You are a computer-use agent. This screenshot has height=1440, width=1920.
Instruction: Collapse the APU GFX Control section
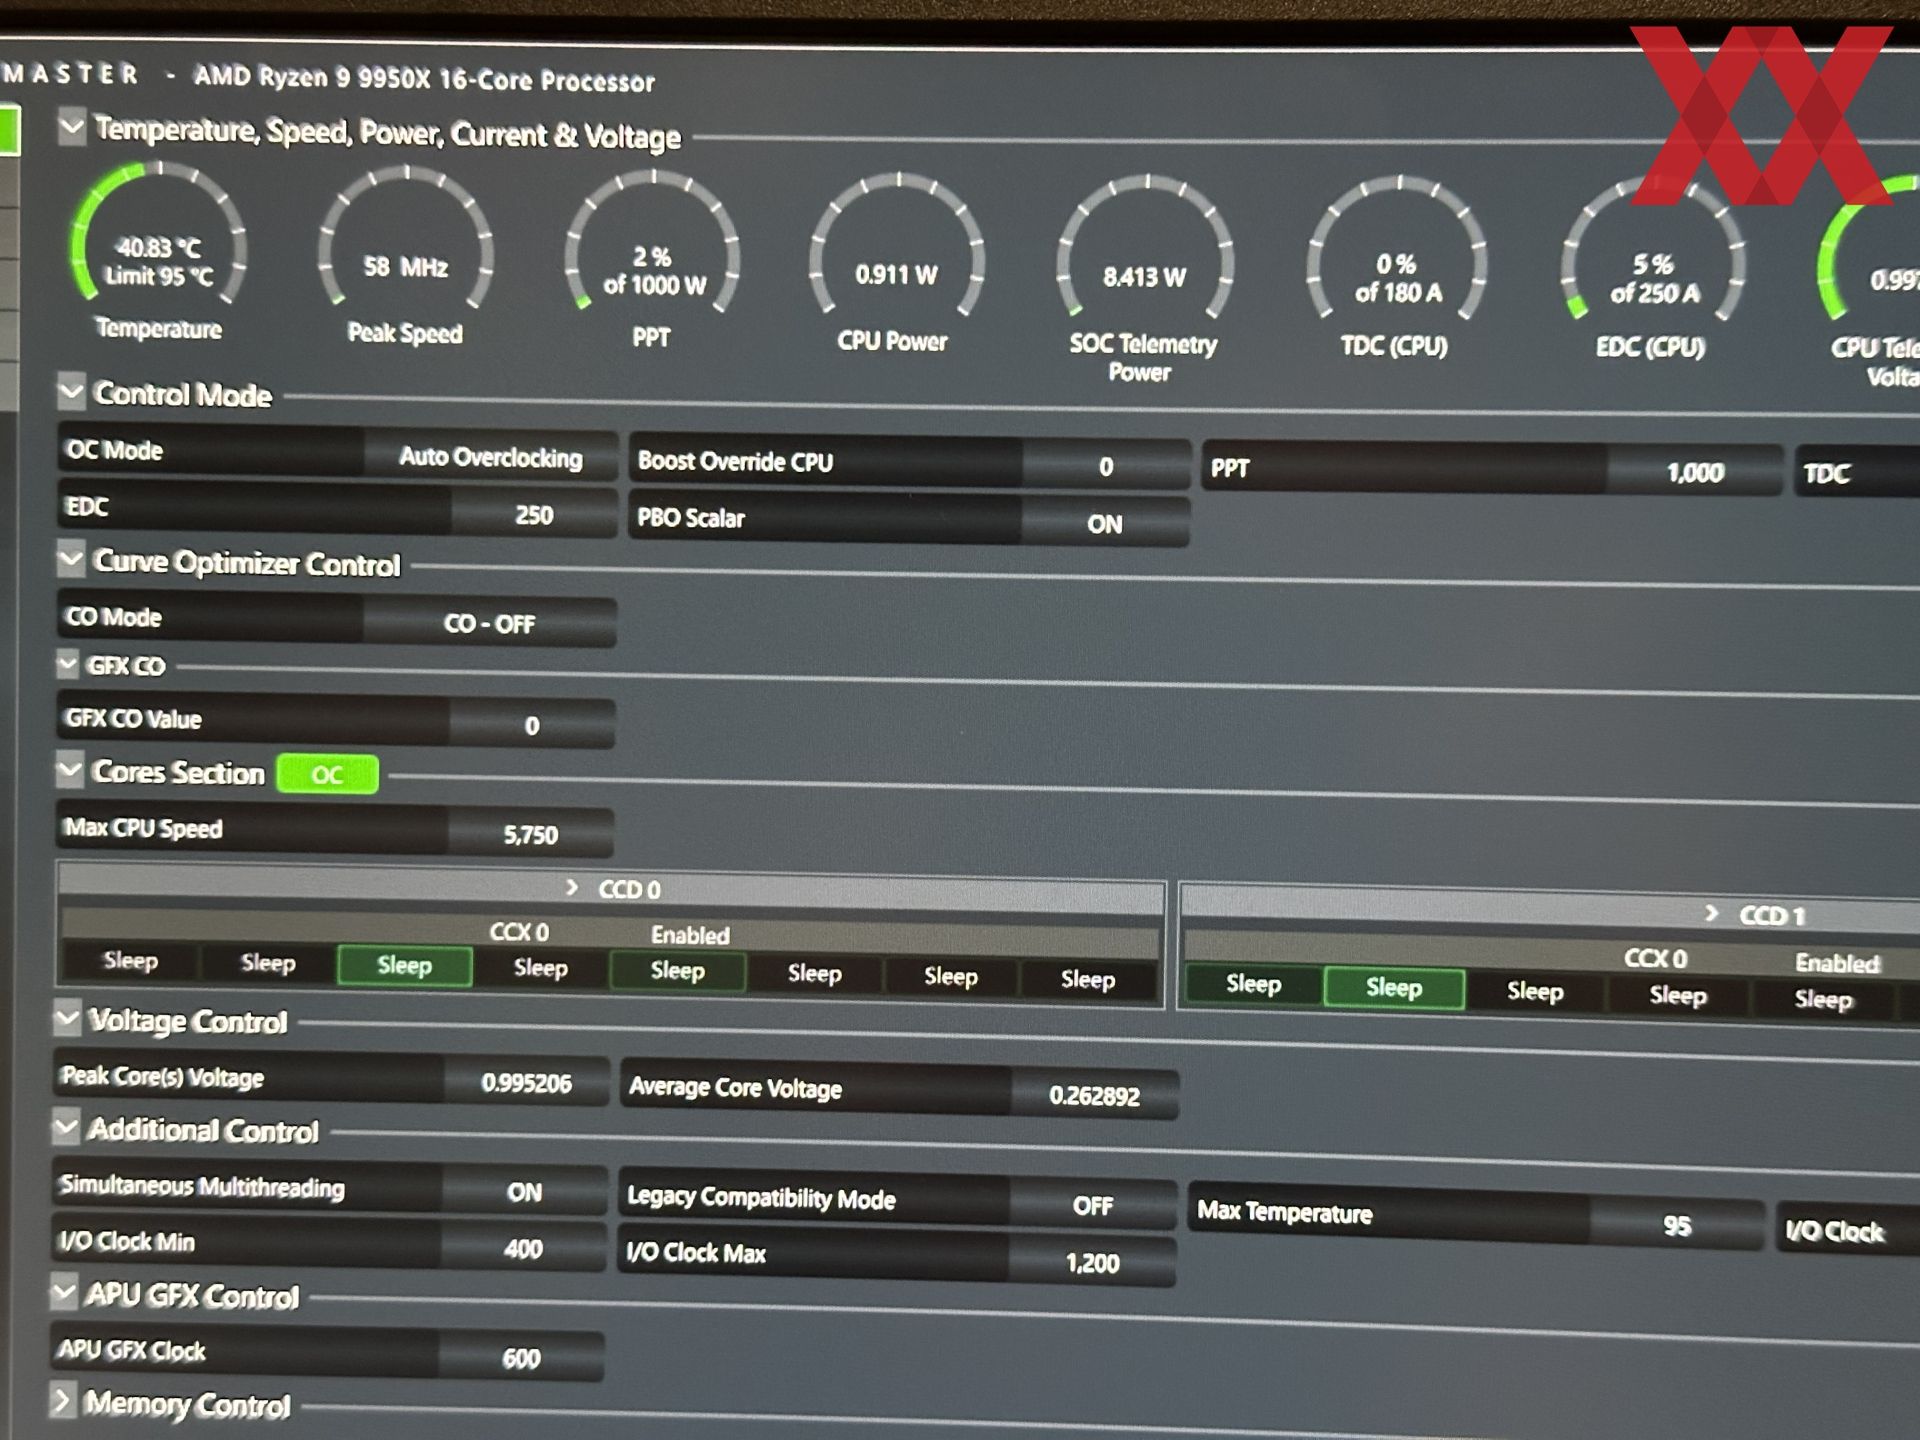click(x=64, y=1292)
